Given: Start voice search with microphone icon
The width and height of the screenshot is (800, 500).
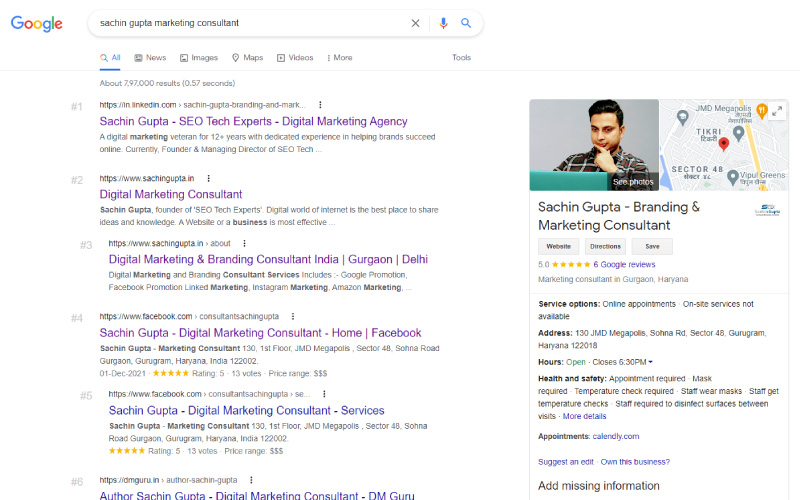Looking at the screenshot, I should [443, 23].
